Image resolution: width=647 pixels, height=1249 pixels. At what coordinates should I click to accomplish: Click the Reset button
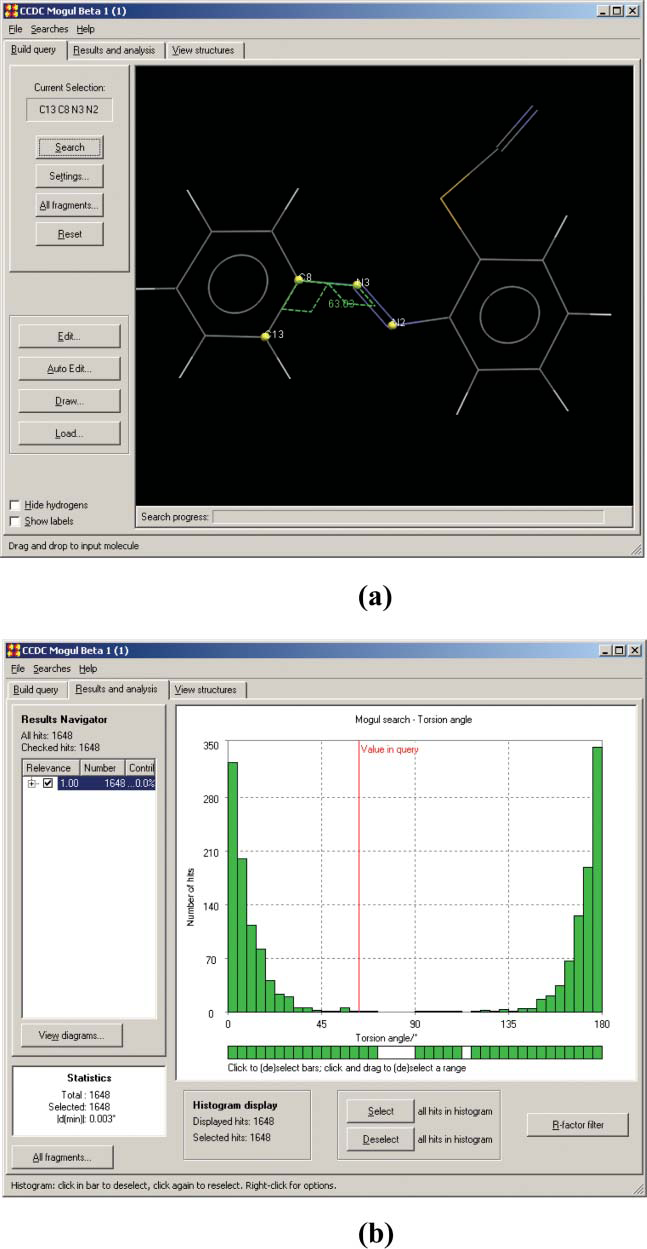tap(70, 234)
